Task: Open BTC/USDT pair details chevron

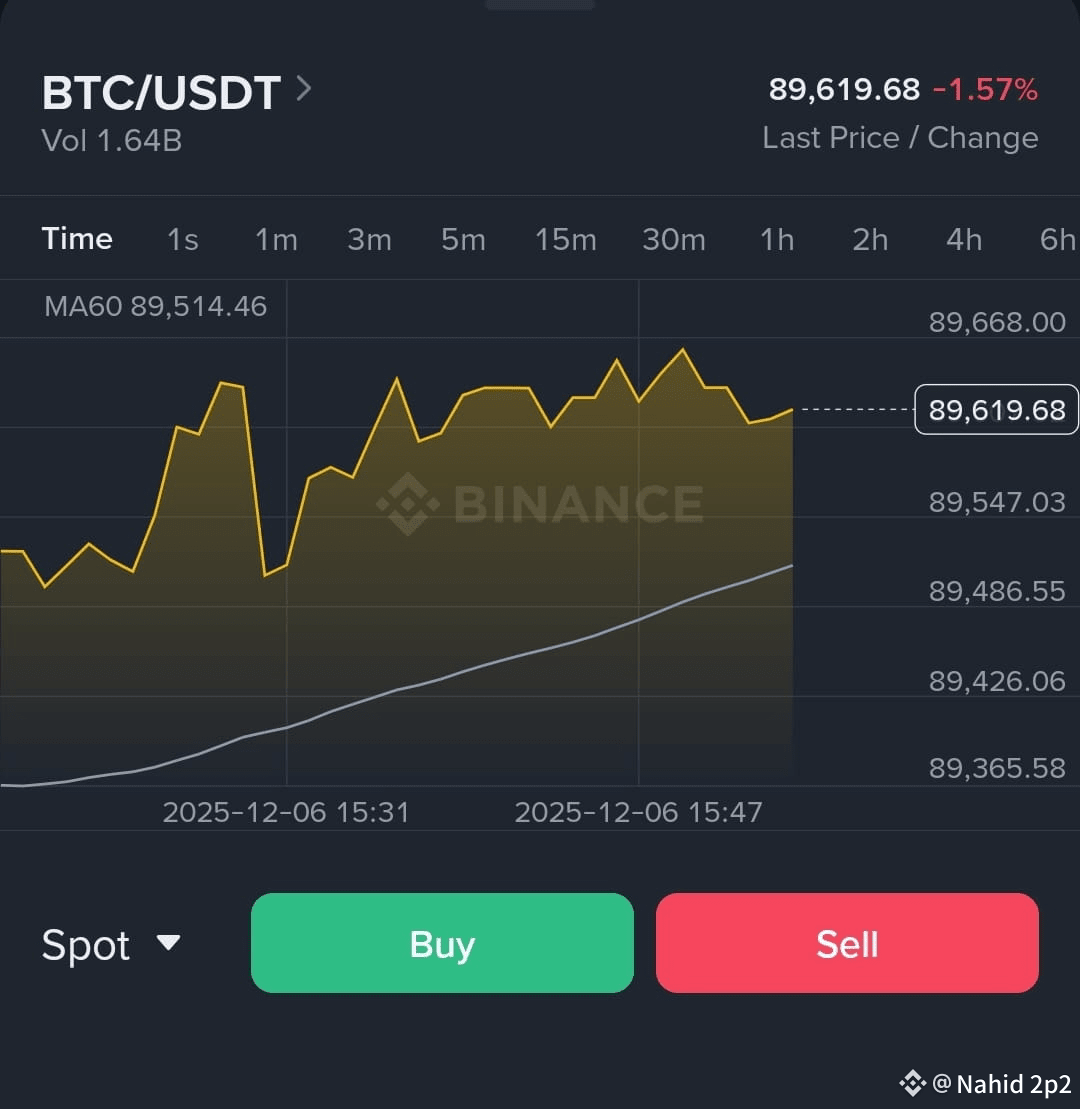Action: [304, 90]
